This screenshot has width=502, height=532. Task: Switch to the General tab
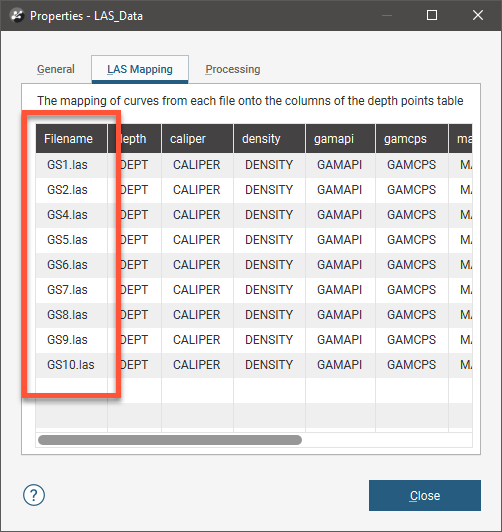click(x=56, y=69)
